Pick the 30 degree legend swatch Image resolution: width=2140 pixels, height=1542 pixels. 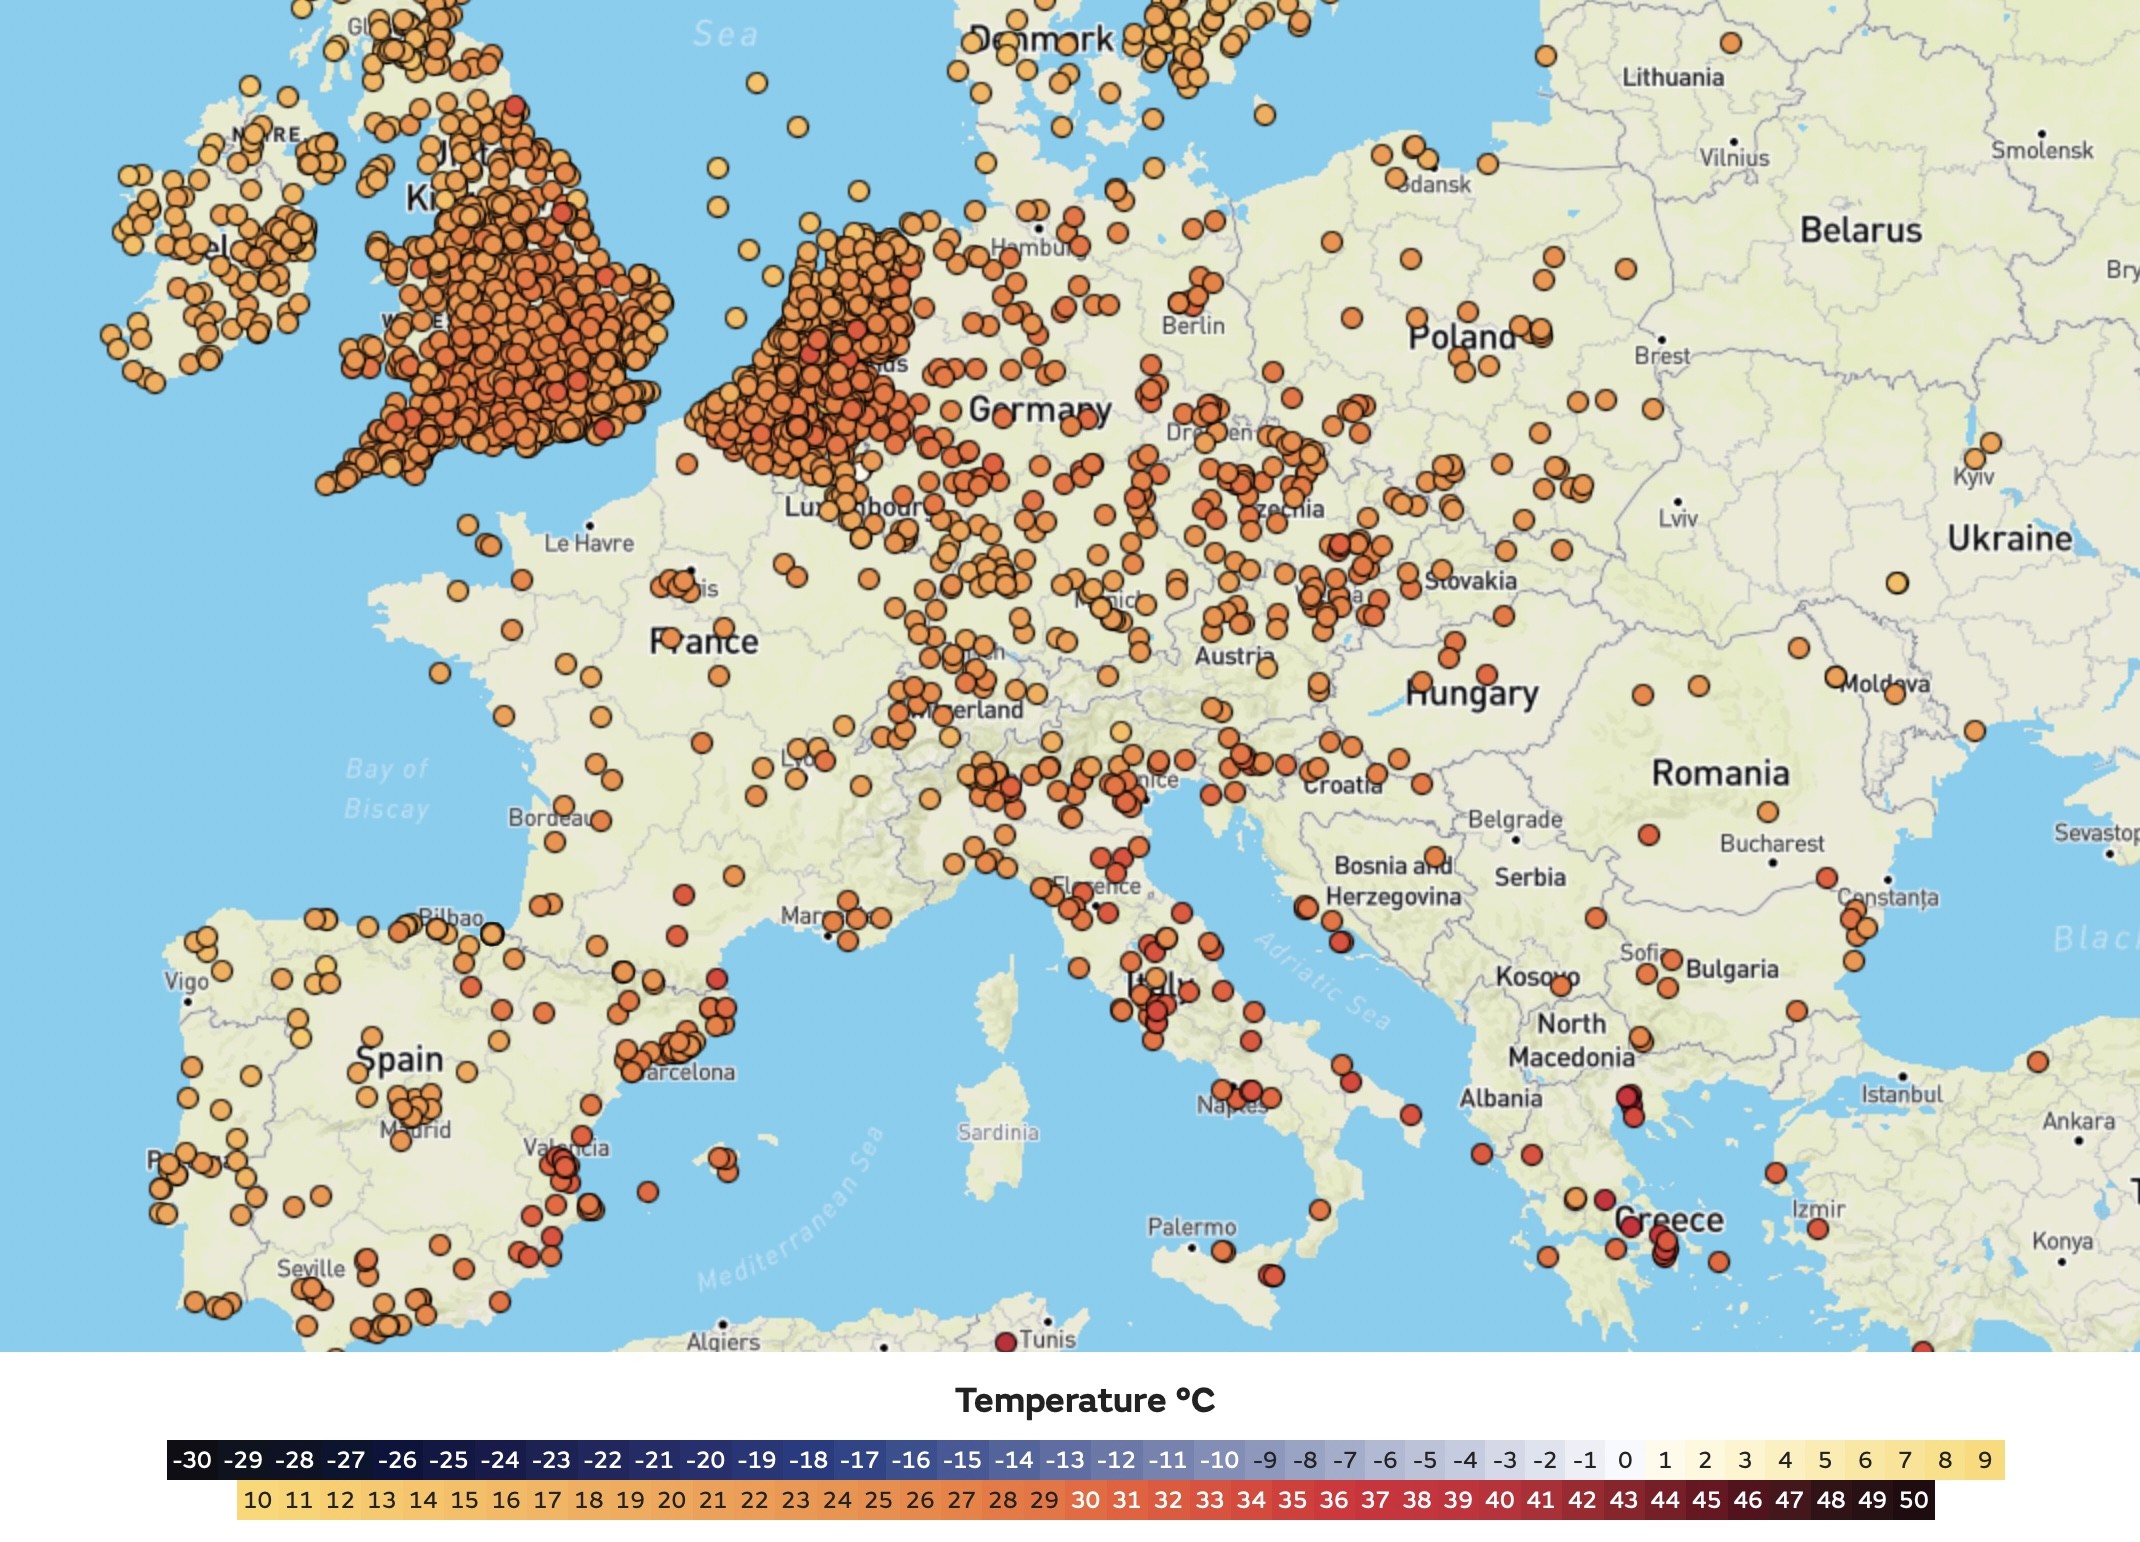pos(1085,1500)
